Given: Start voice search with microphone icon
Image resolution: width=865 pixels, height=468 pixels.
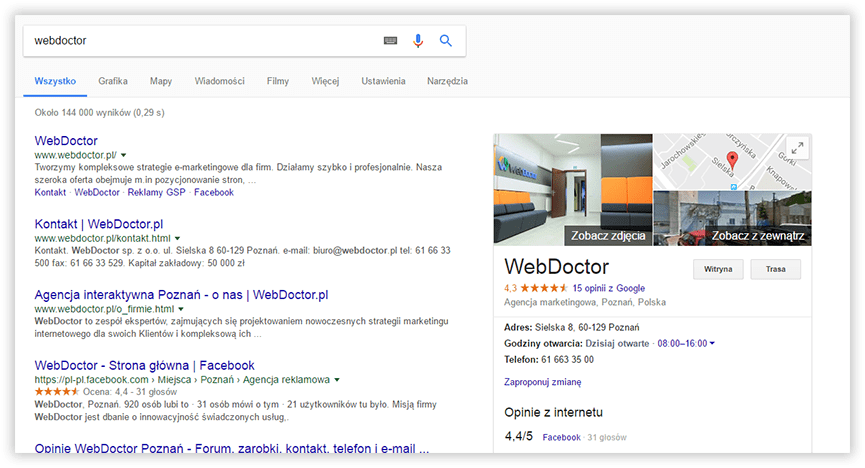Looking at the screenshot, I should (x=418, y=41).
